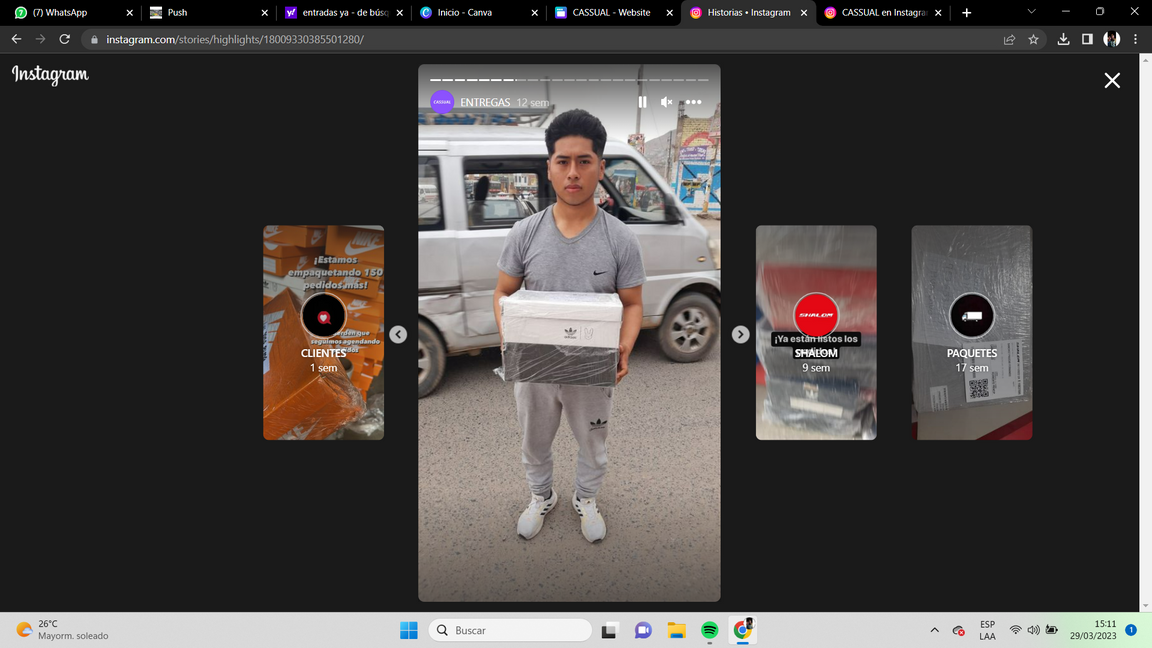Show hidden system tray icons
Image resolution: width=1152 pixels, height=648 pixels.
934,630
